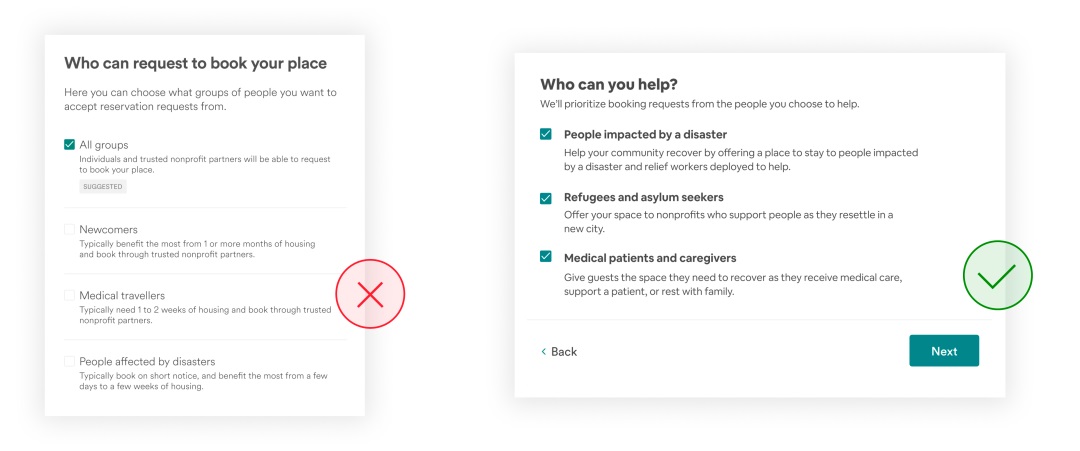
Task: Click the Medical travellers label
Action: [x=122, y=295]
